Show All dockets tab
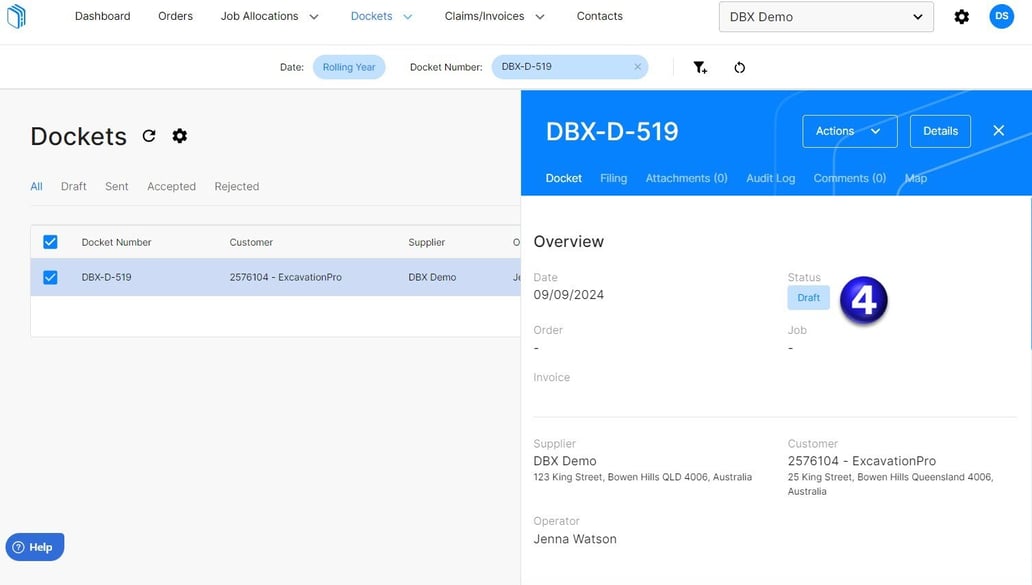 click(36, 186)
